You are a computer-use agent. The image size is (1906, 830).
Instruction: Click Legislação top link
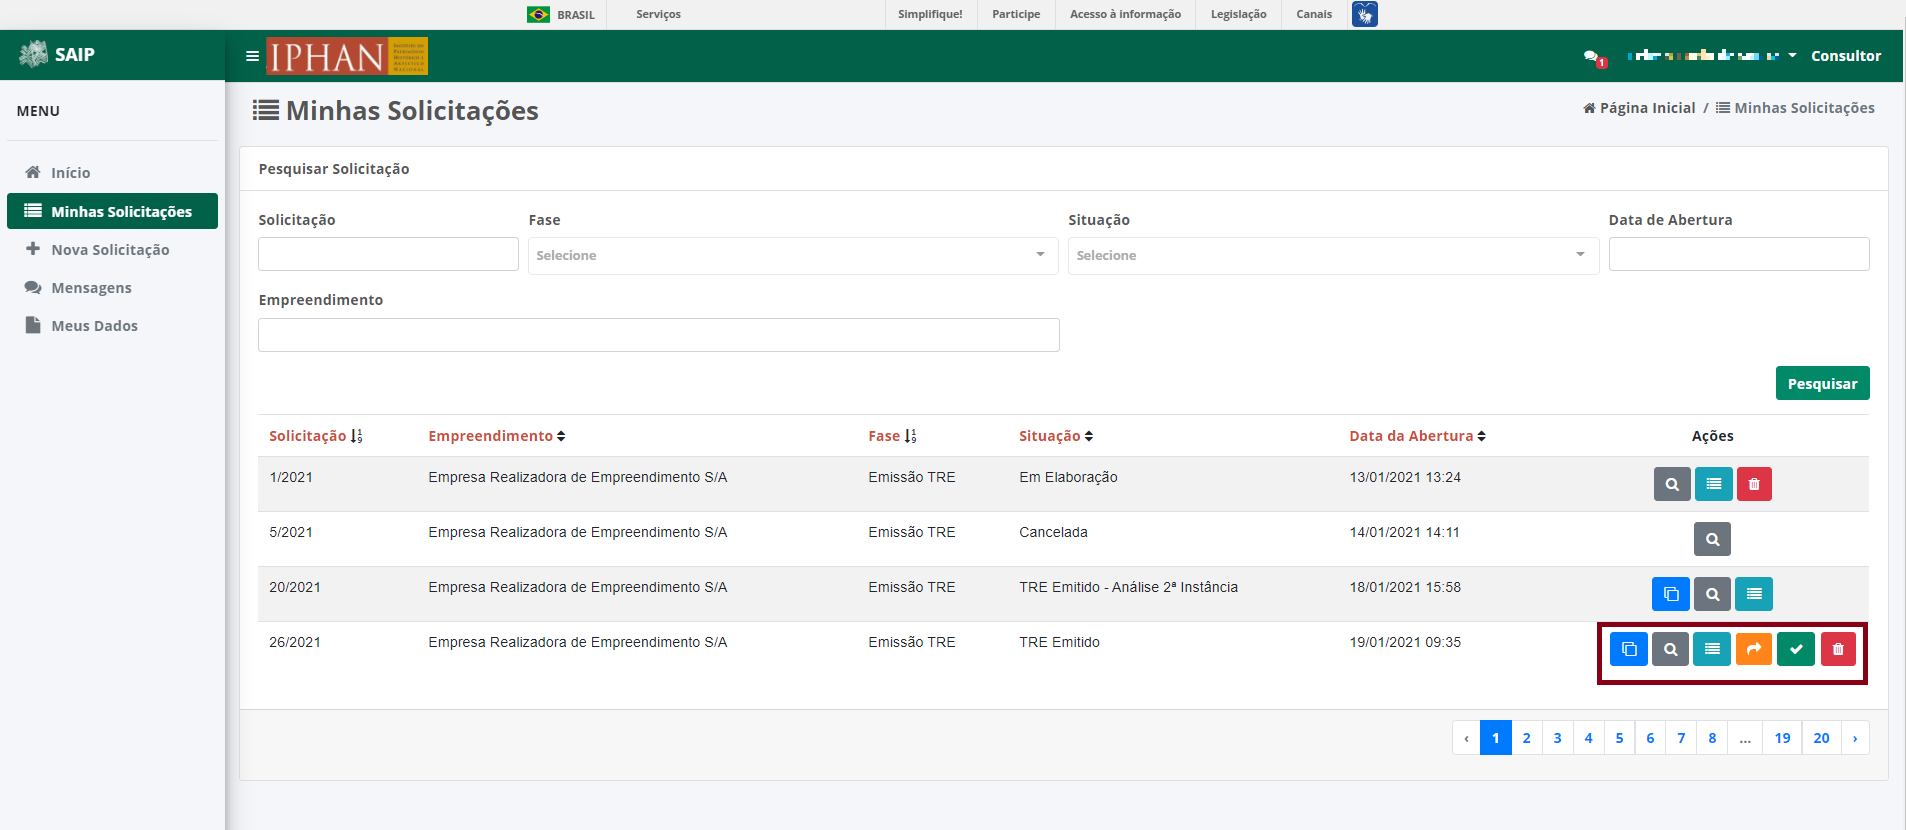click(1238, 14)
